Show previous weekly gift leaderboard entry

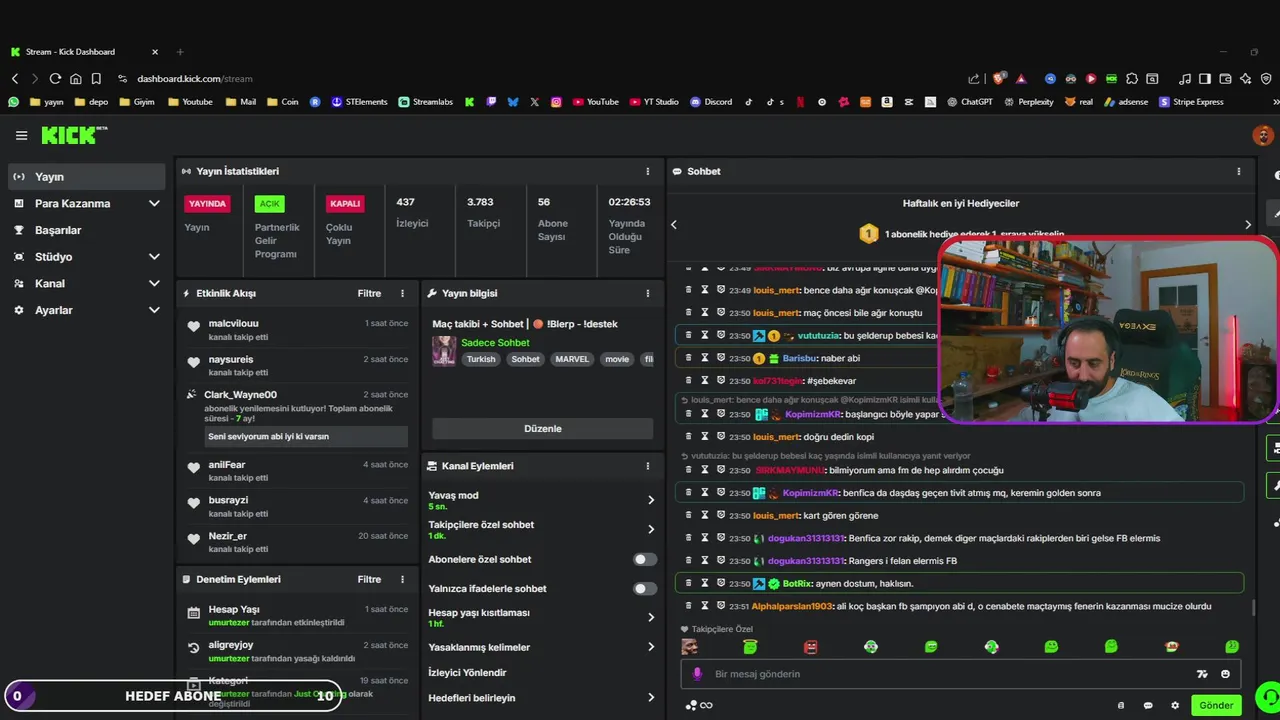tap(674, 225)
